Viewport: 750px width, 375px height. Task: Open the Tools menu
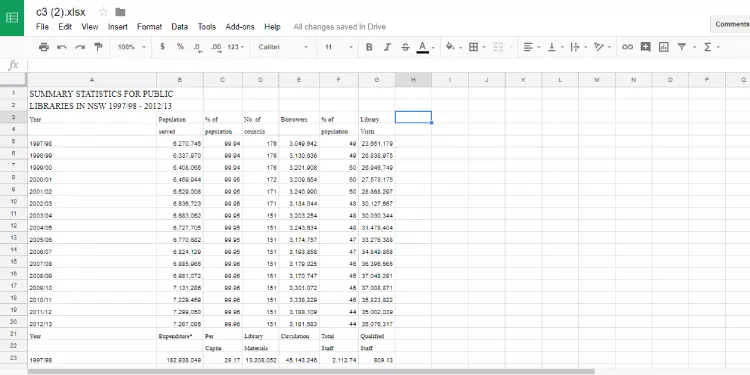click(x=207, y=27)
